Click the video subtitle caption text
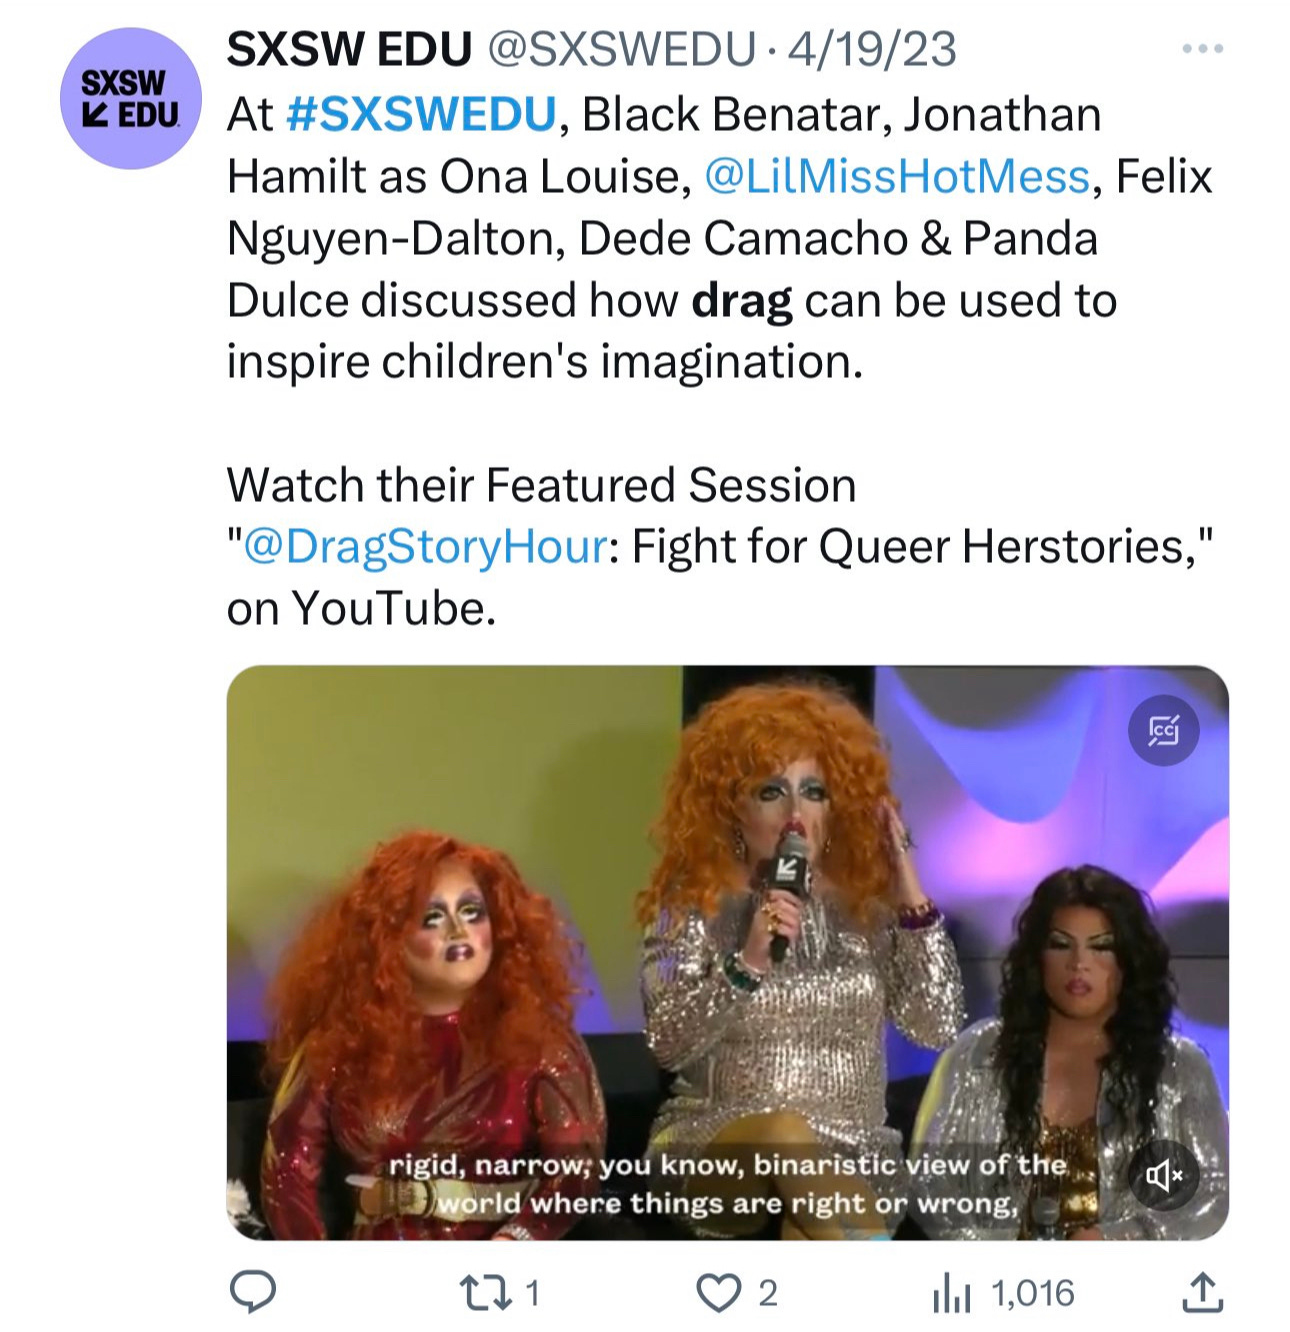This screenshot has width=1290, height=1332. coord(727,1184)
